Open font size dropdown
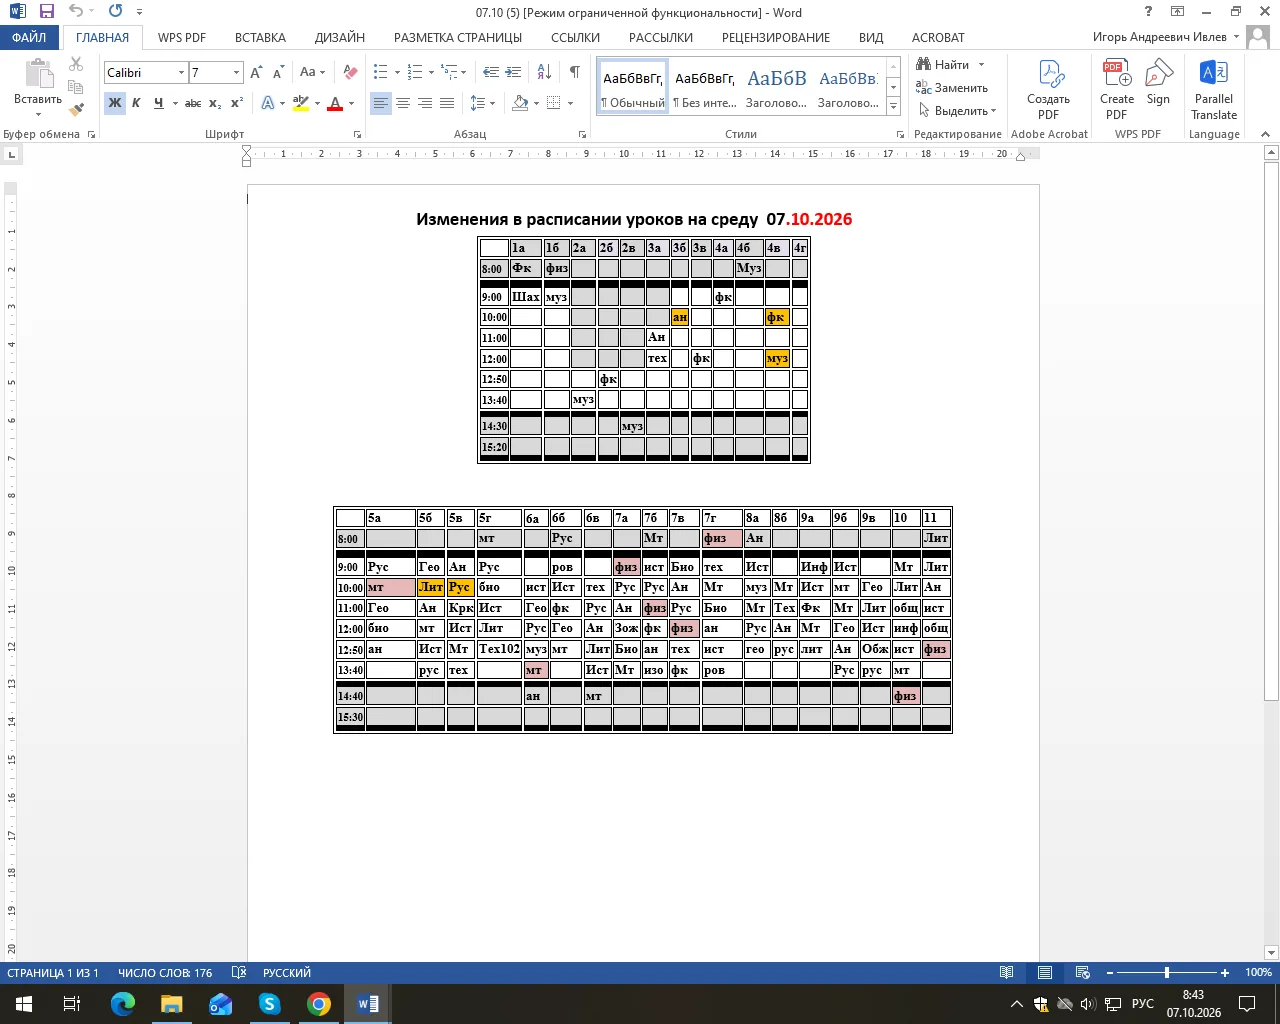The height and width of the screenshot is (1024, 1280). [x=236, y=72]
